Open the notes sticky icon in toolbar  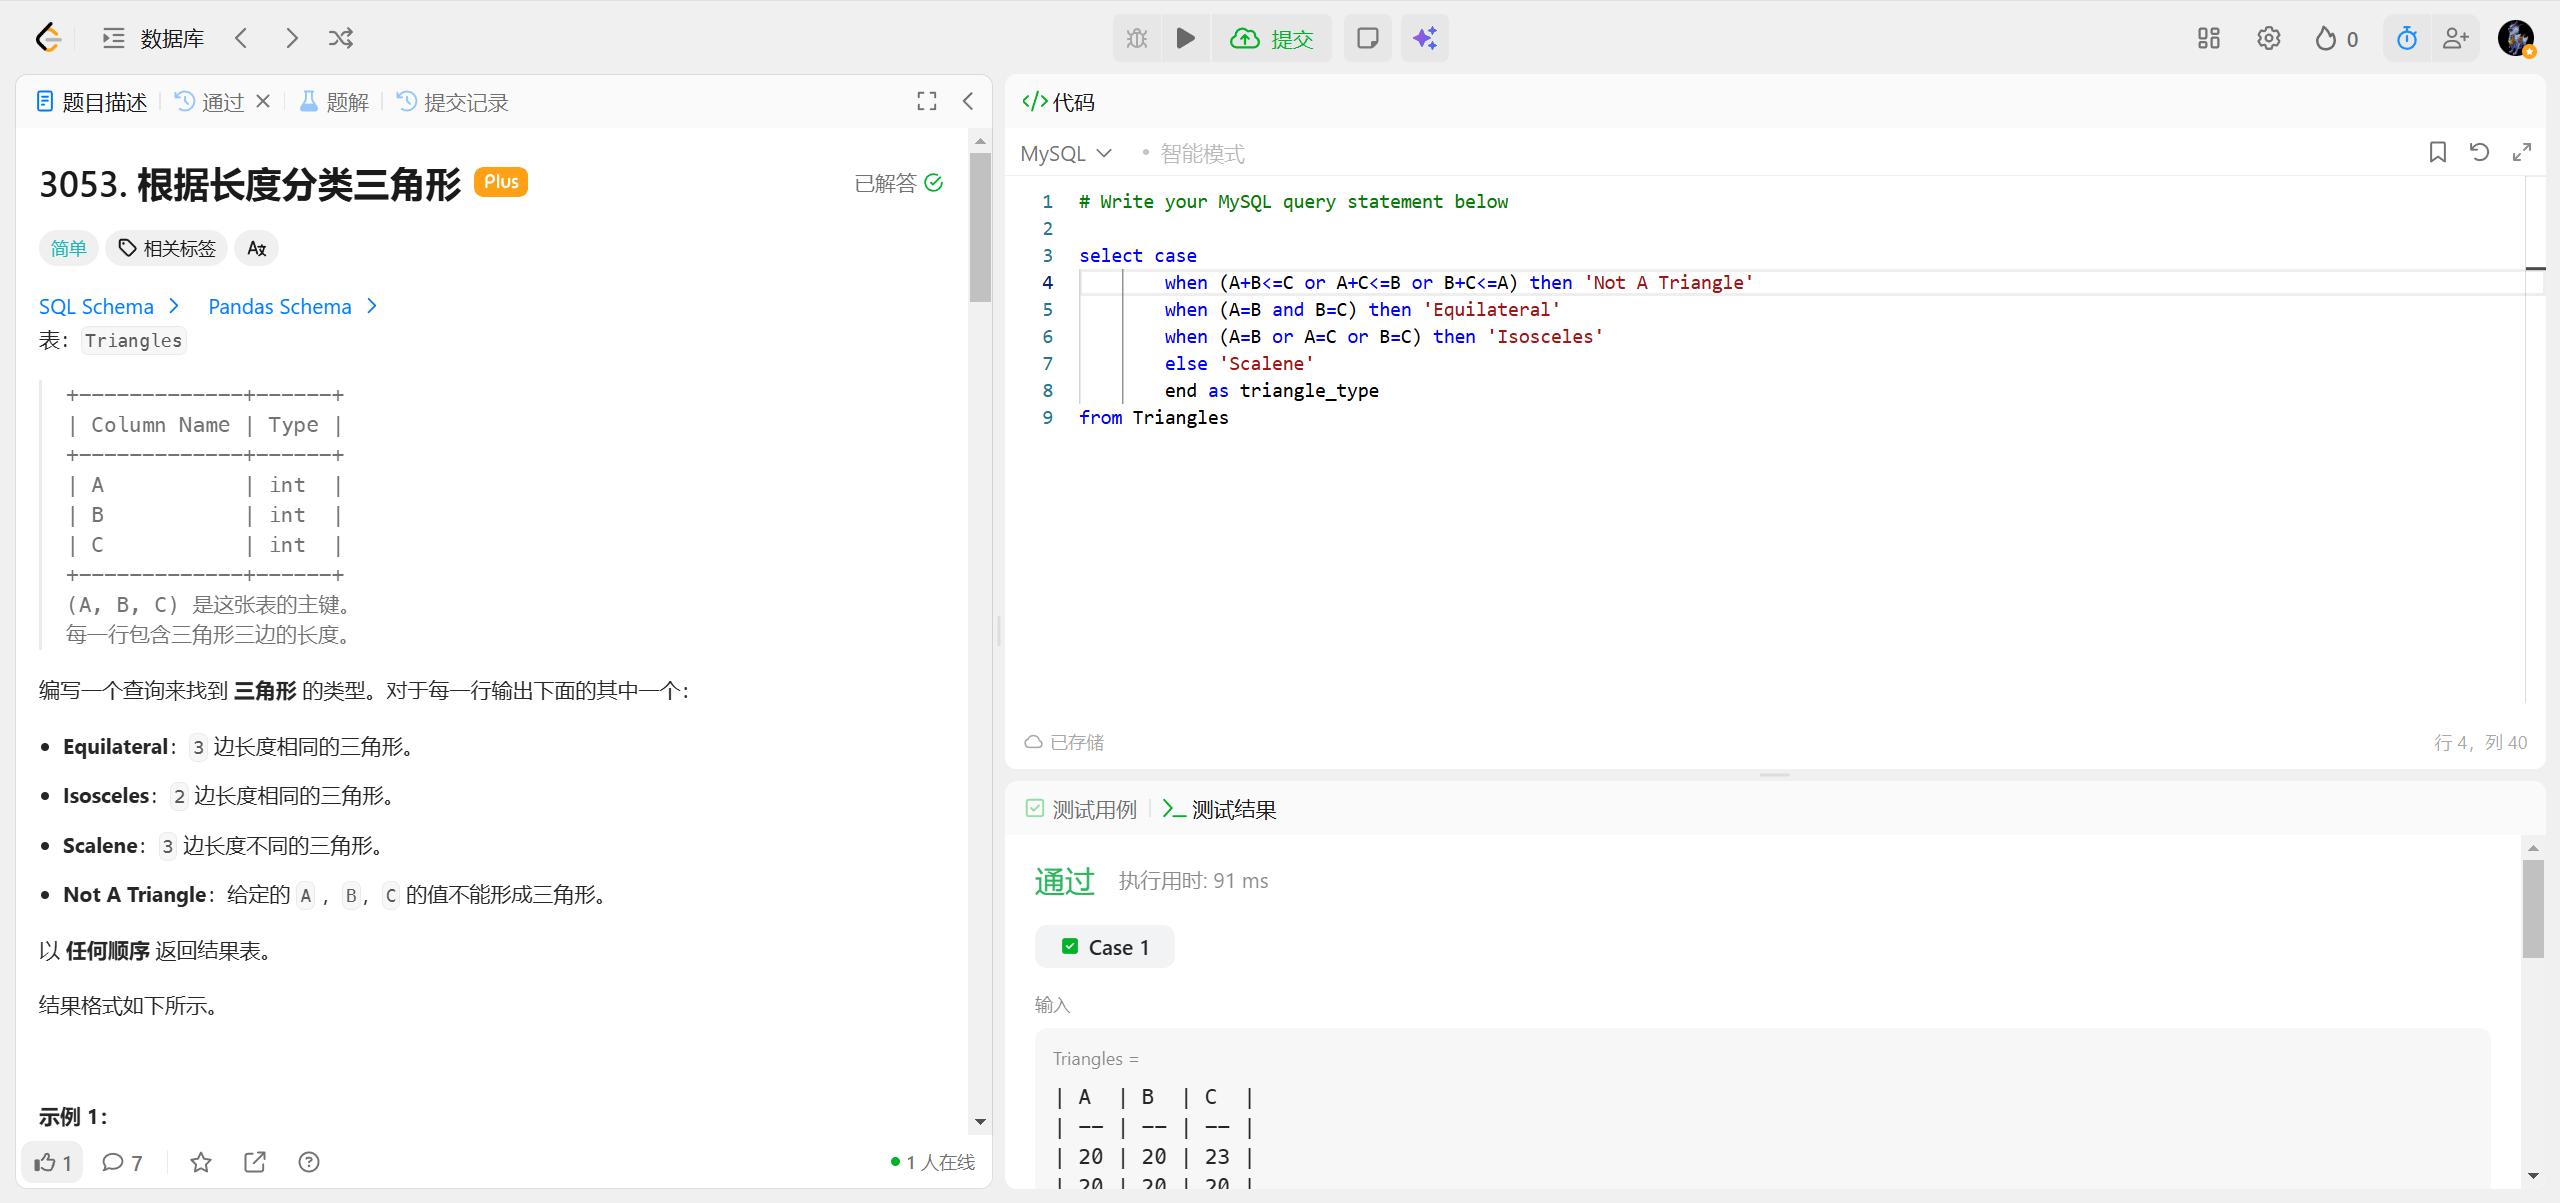click(1367, 38)
